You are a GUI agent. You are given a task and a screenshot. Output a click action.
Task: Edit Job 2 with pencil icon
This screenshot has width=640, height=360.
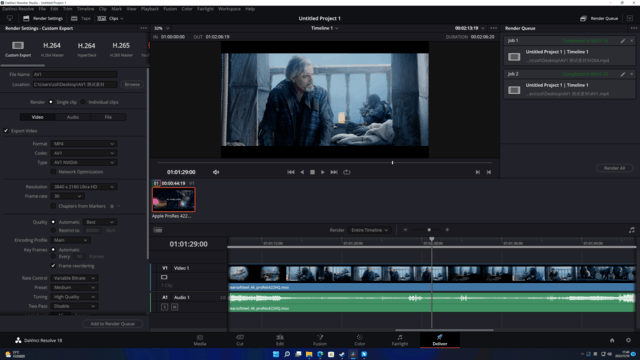click(x=623, y=74)
